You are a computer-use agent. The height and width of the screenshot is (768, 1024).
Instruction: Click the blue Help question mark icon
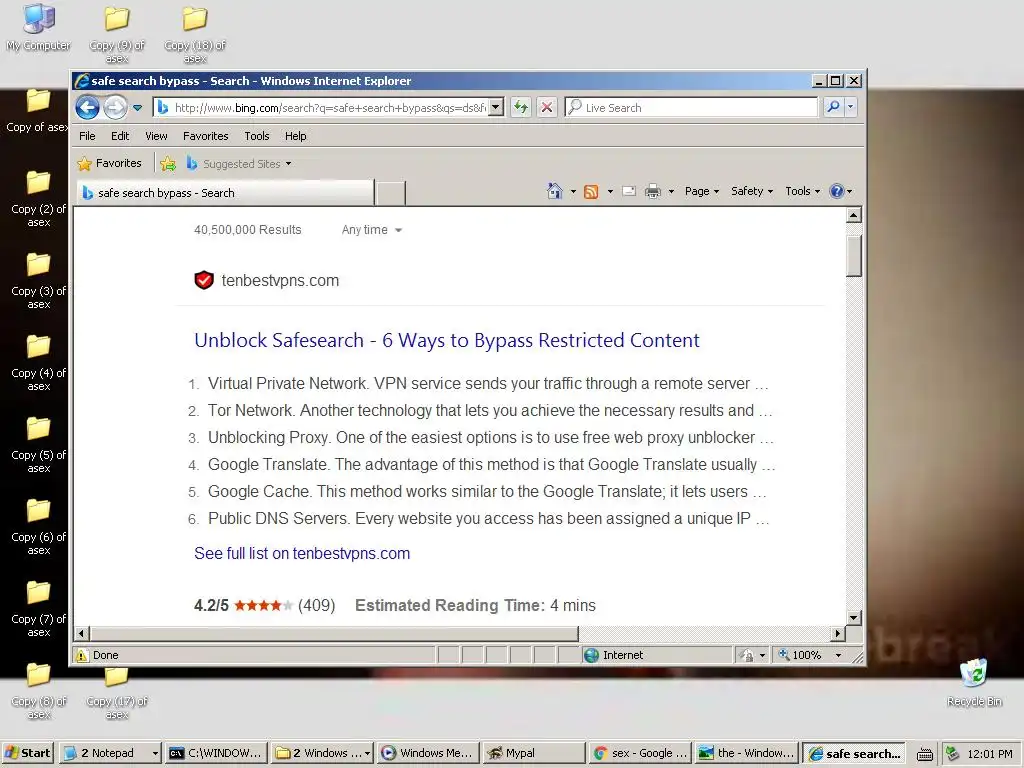837,191
